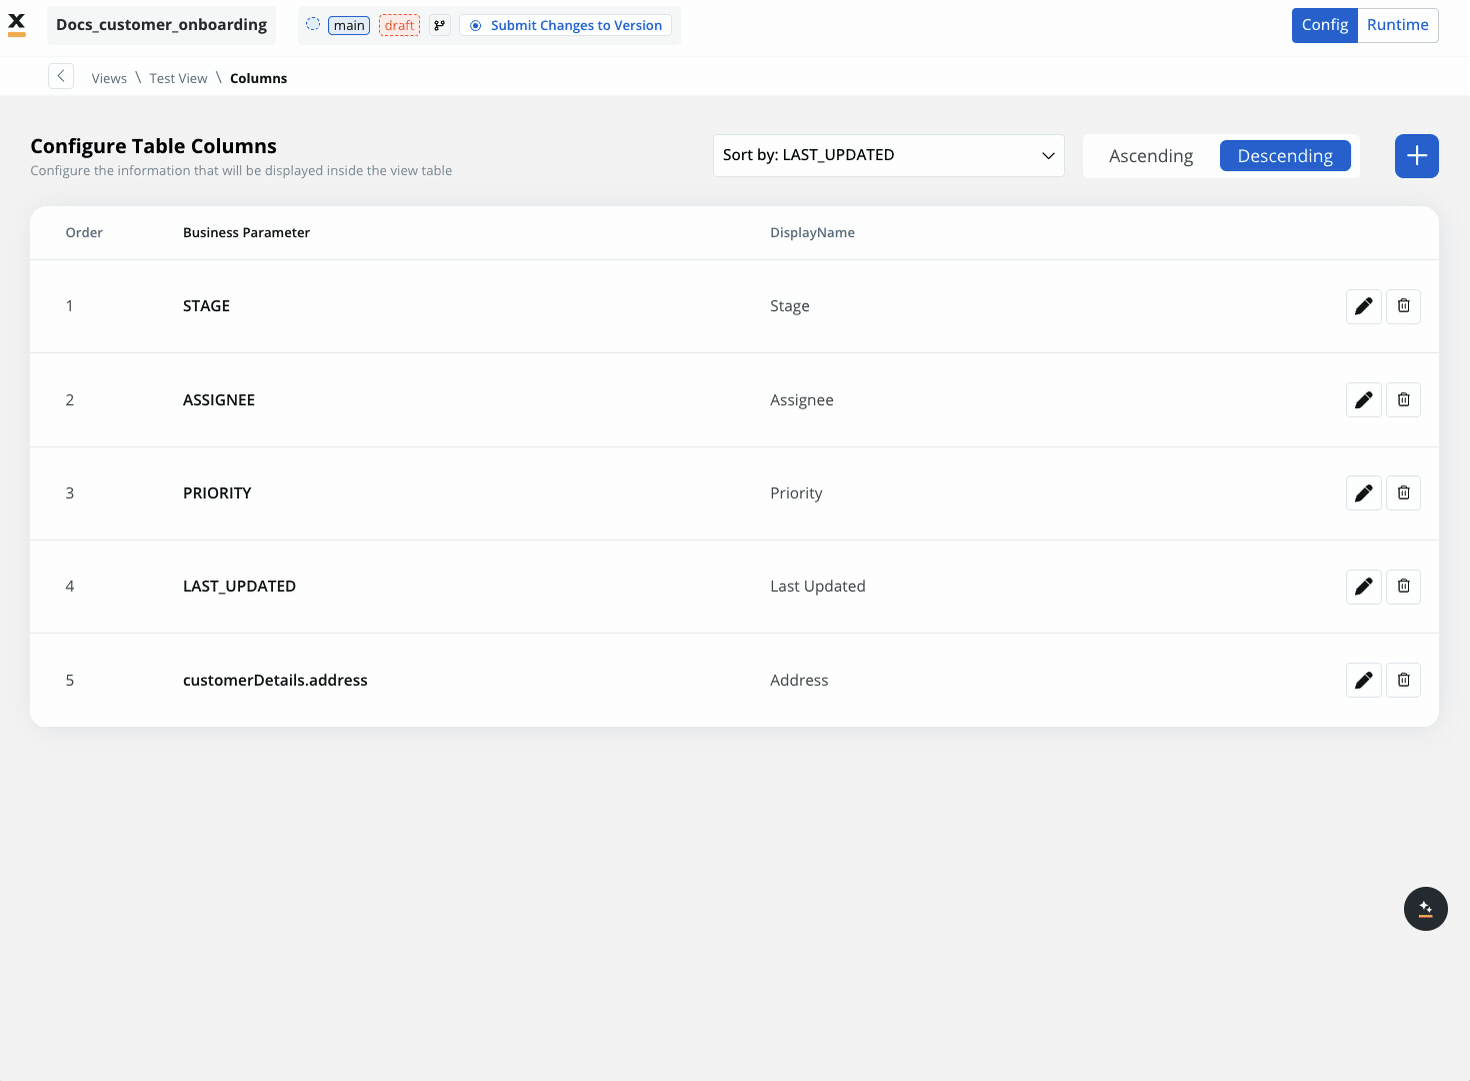Select Descending sort order
Image resolution: width=1470 pixels, height=1081 pixels.
click(1285, 156)
